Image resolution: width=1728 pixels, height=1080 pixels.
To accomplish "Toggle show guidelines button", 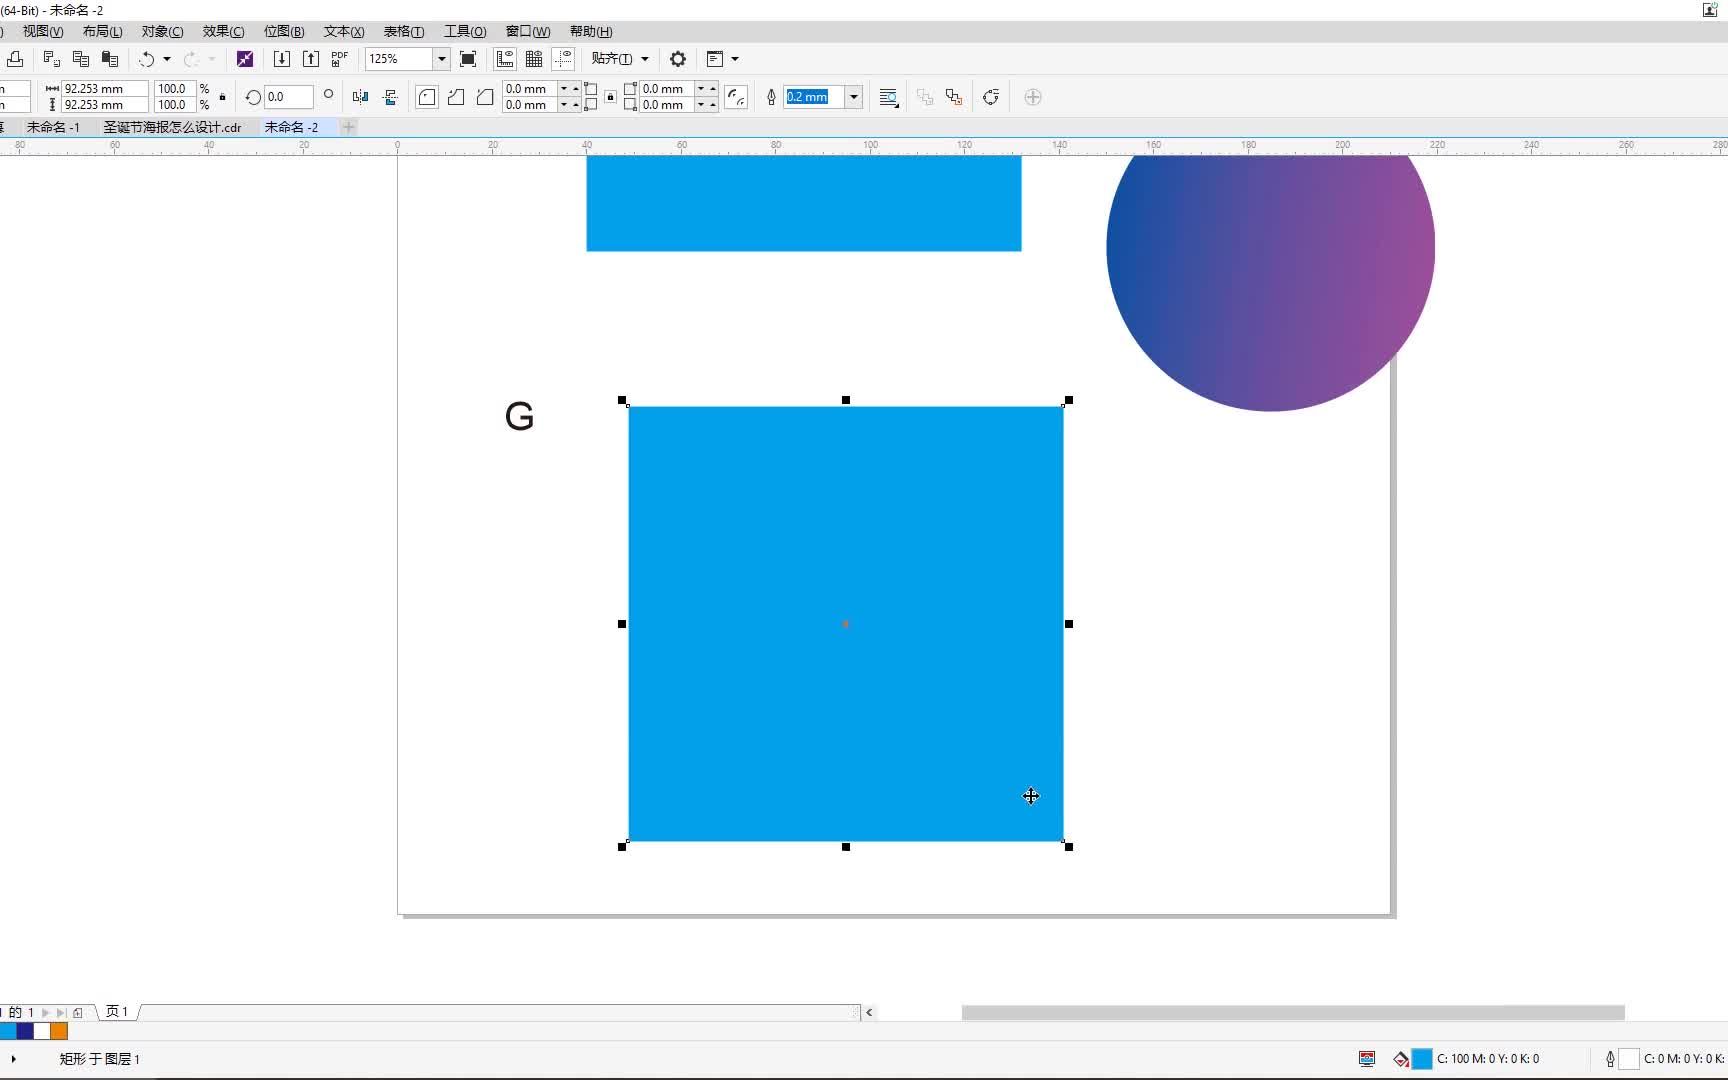I will click(563, 59).
